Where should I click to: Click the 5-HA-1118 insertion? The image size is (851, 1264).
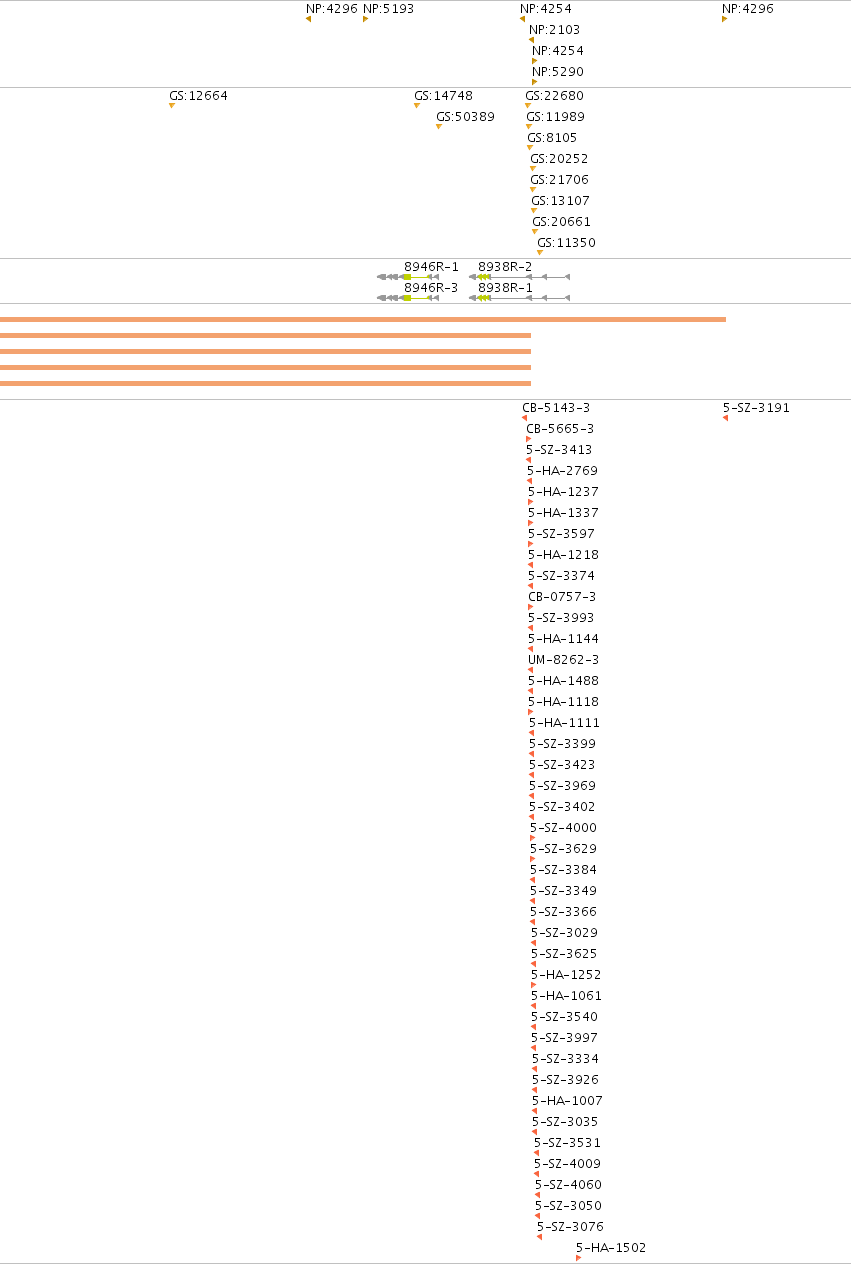coord(564,702)
